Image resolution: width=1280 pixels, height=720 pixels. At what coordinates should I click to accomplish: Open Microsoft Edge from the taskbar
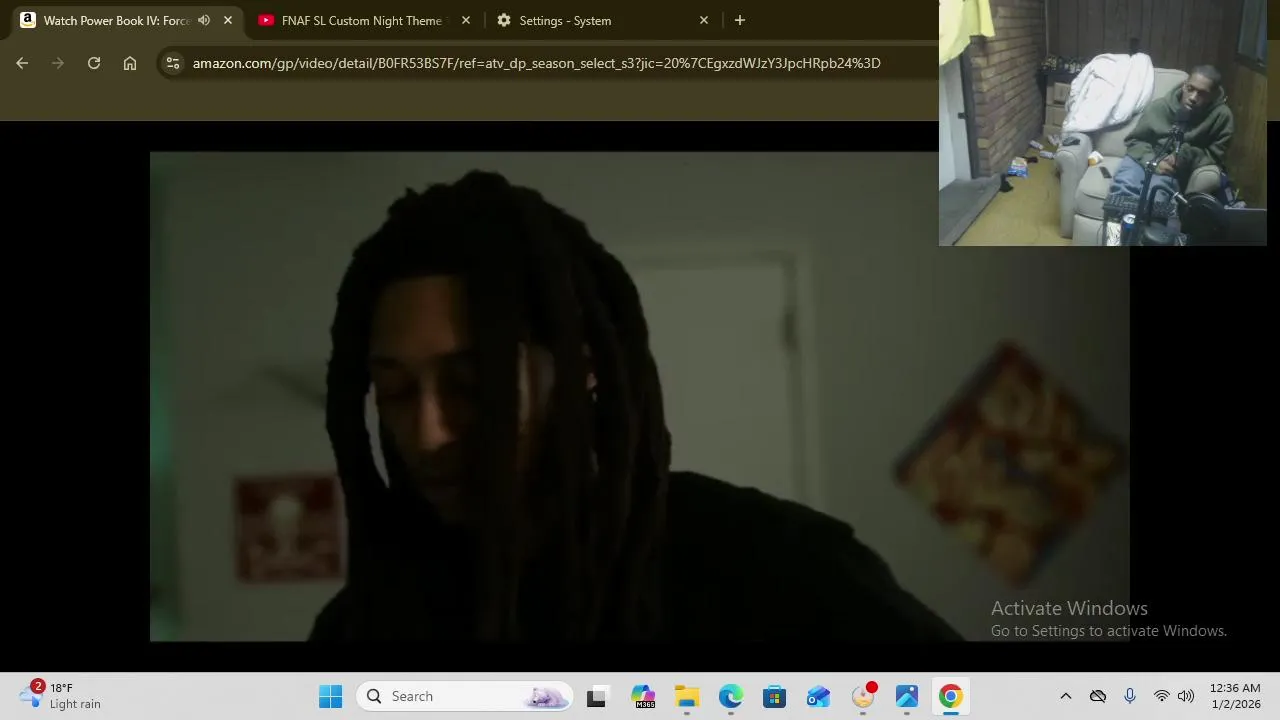pos(731,696)
